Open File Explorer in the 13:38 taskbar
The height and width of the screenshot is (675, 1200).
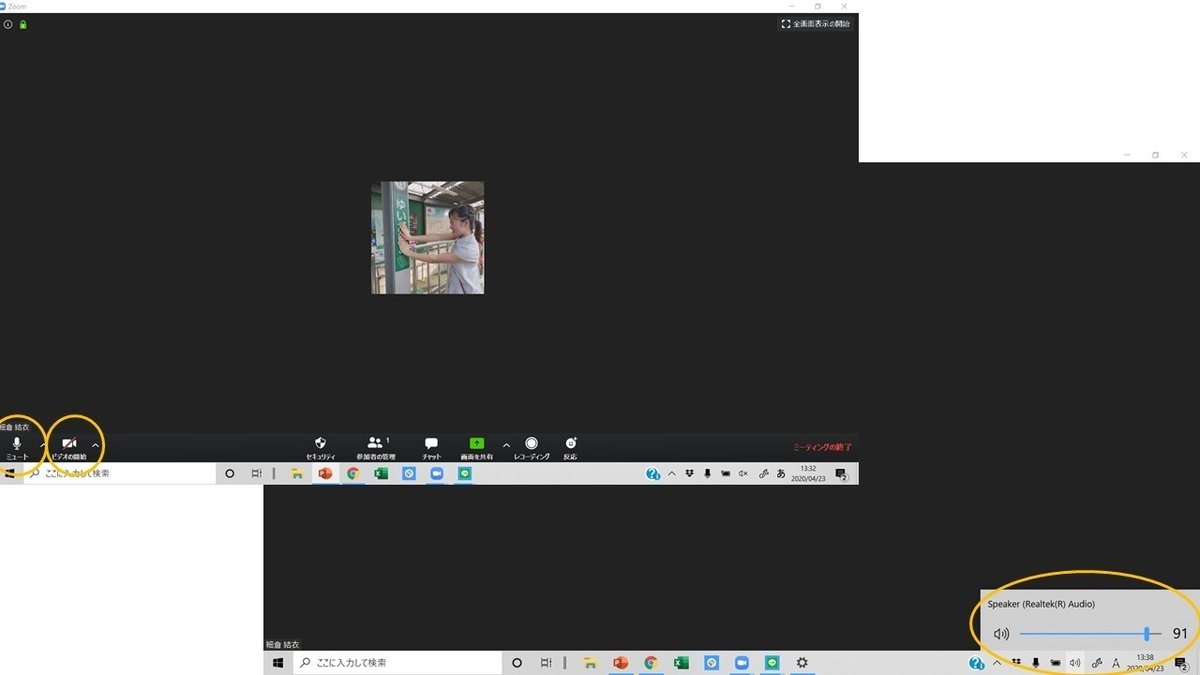[590, 662]
